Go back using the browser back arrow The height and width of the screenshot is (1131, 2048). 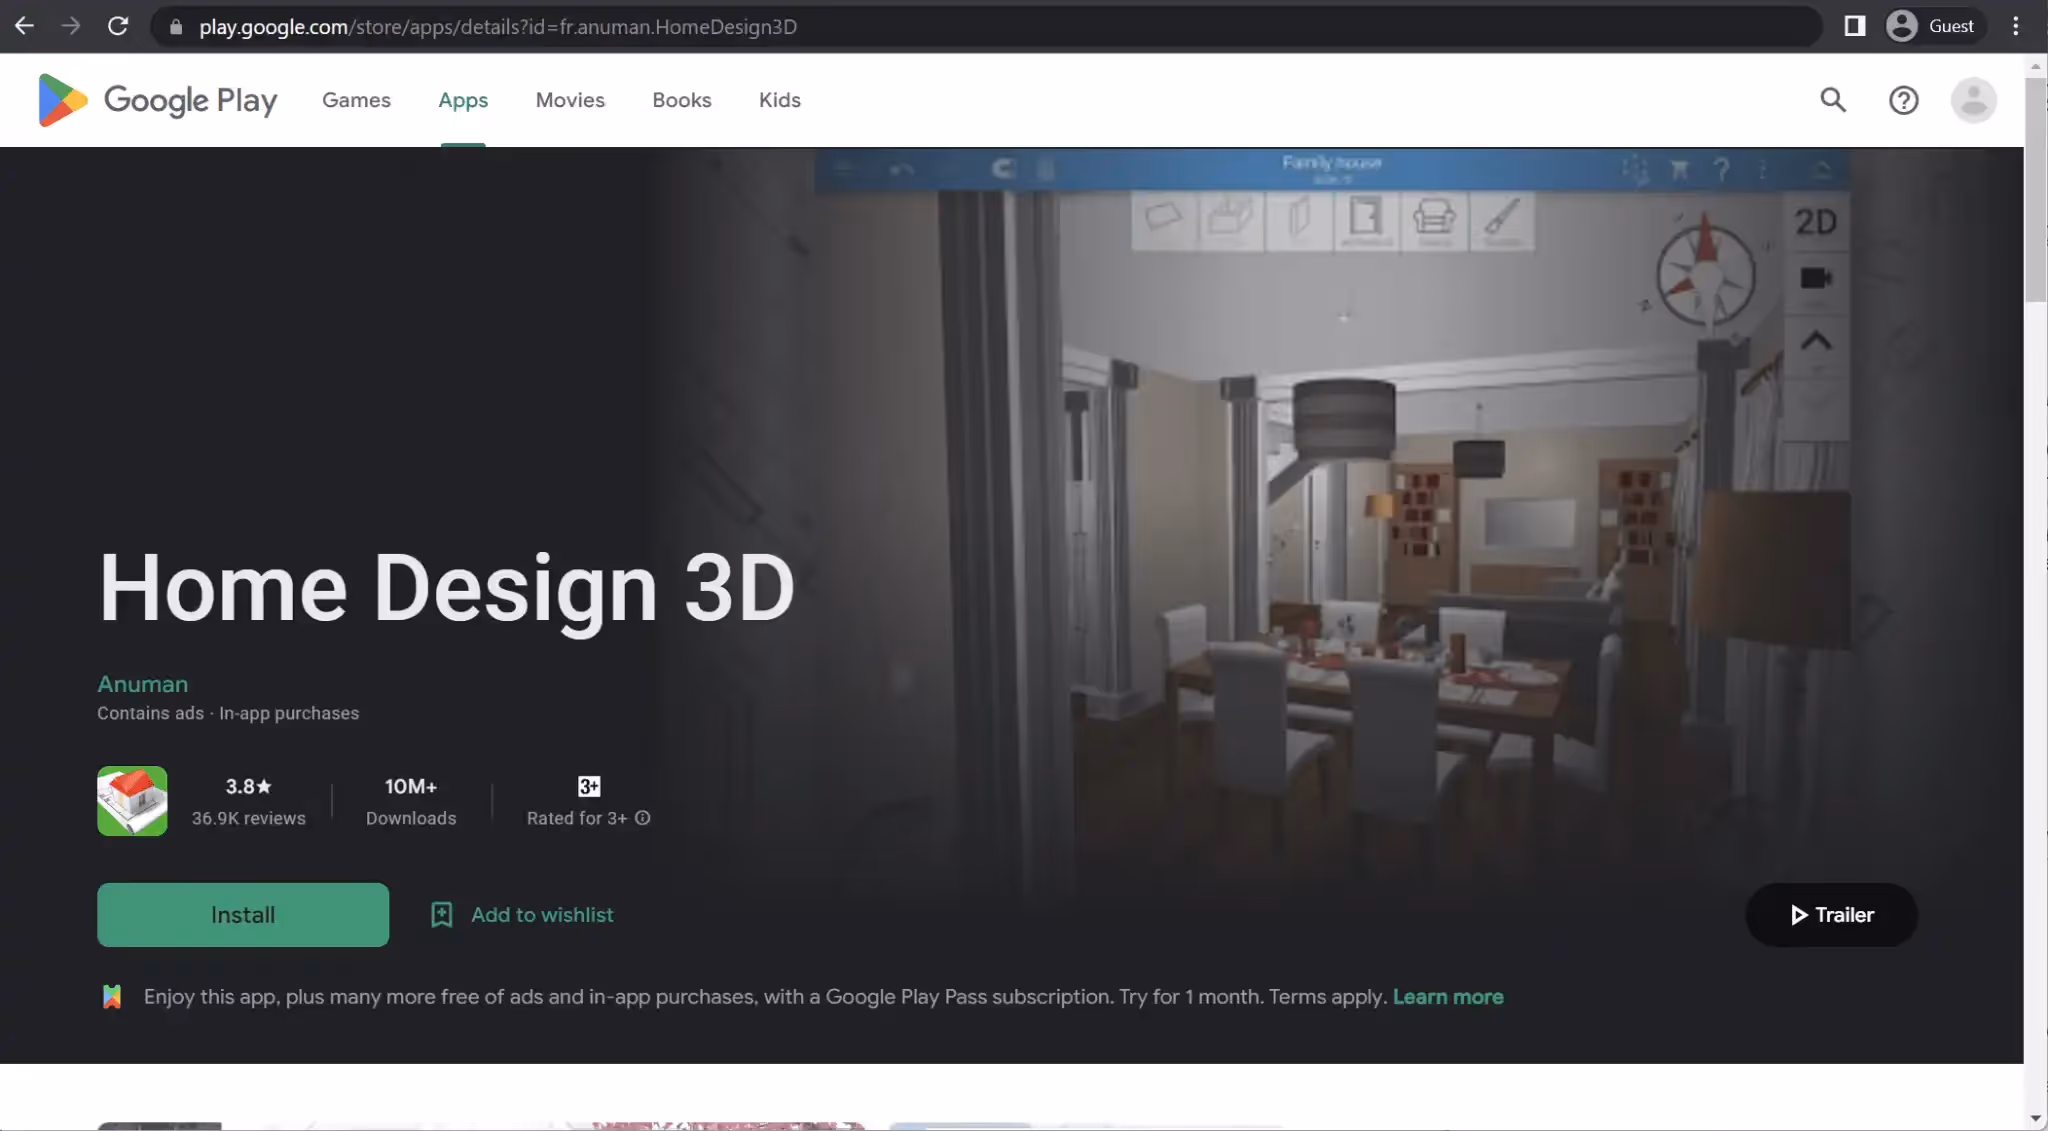point(24,26)
